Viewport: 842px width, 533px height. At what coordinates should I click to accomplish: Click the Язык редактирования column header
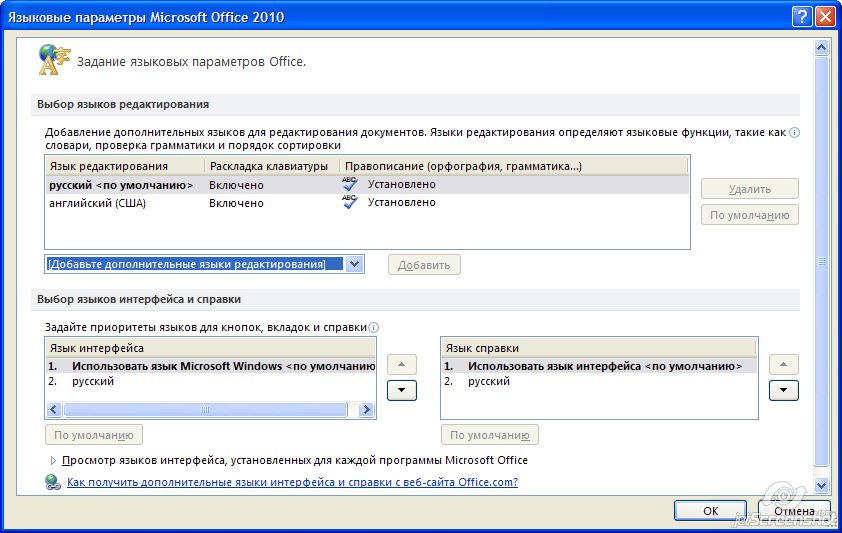point(125,166)
